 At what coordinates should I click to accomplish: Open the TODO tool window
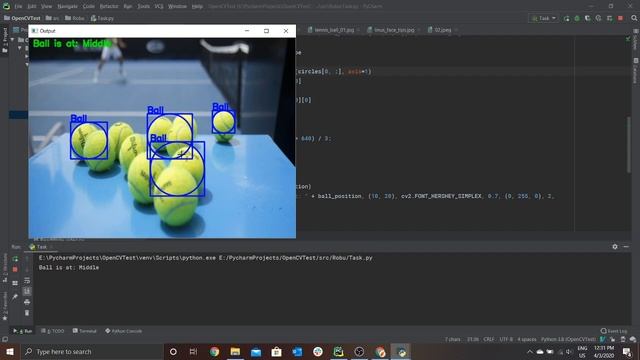pyautogui.click(x=53, y=331)
